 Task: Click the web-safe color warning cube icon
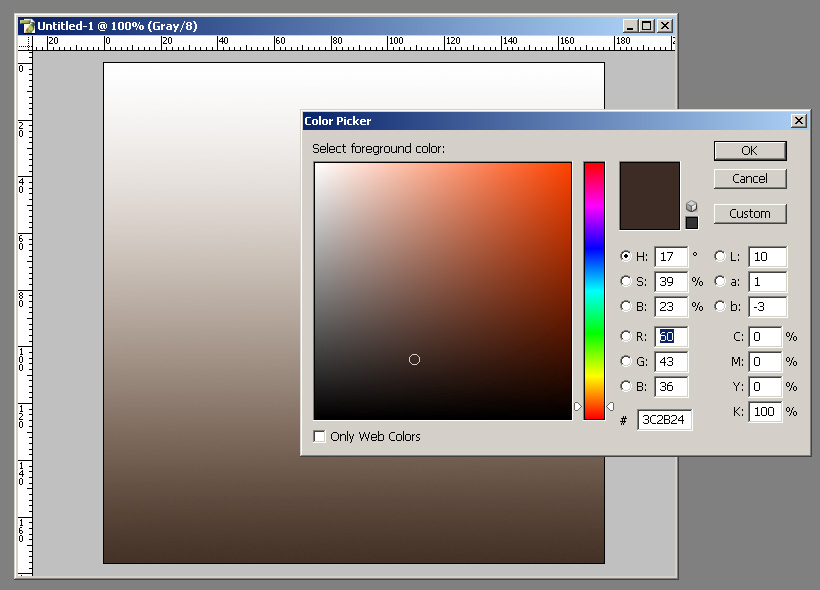tap(691, 206)
